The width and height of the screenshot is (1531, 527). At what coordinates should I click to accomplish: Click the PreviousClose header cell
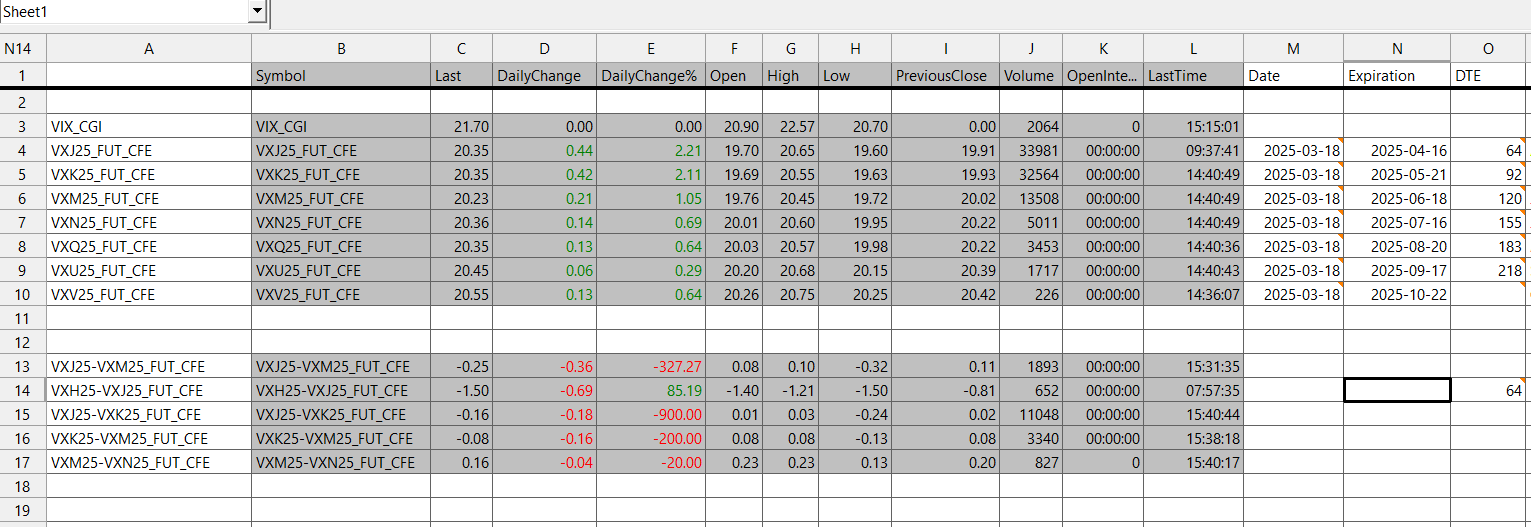click(x=945, y=75)
